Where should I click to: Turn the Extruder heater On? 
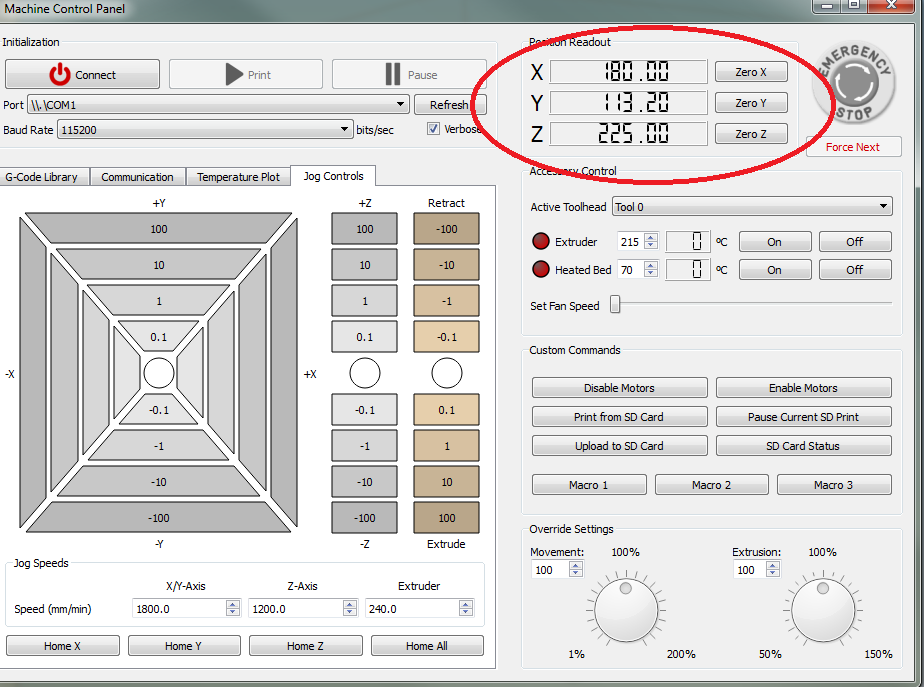pos(774,242)
